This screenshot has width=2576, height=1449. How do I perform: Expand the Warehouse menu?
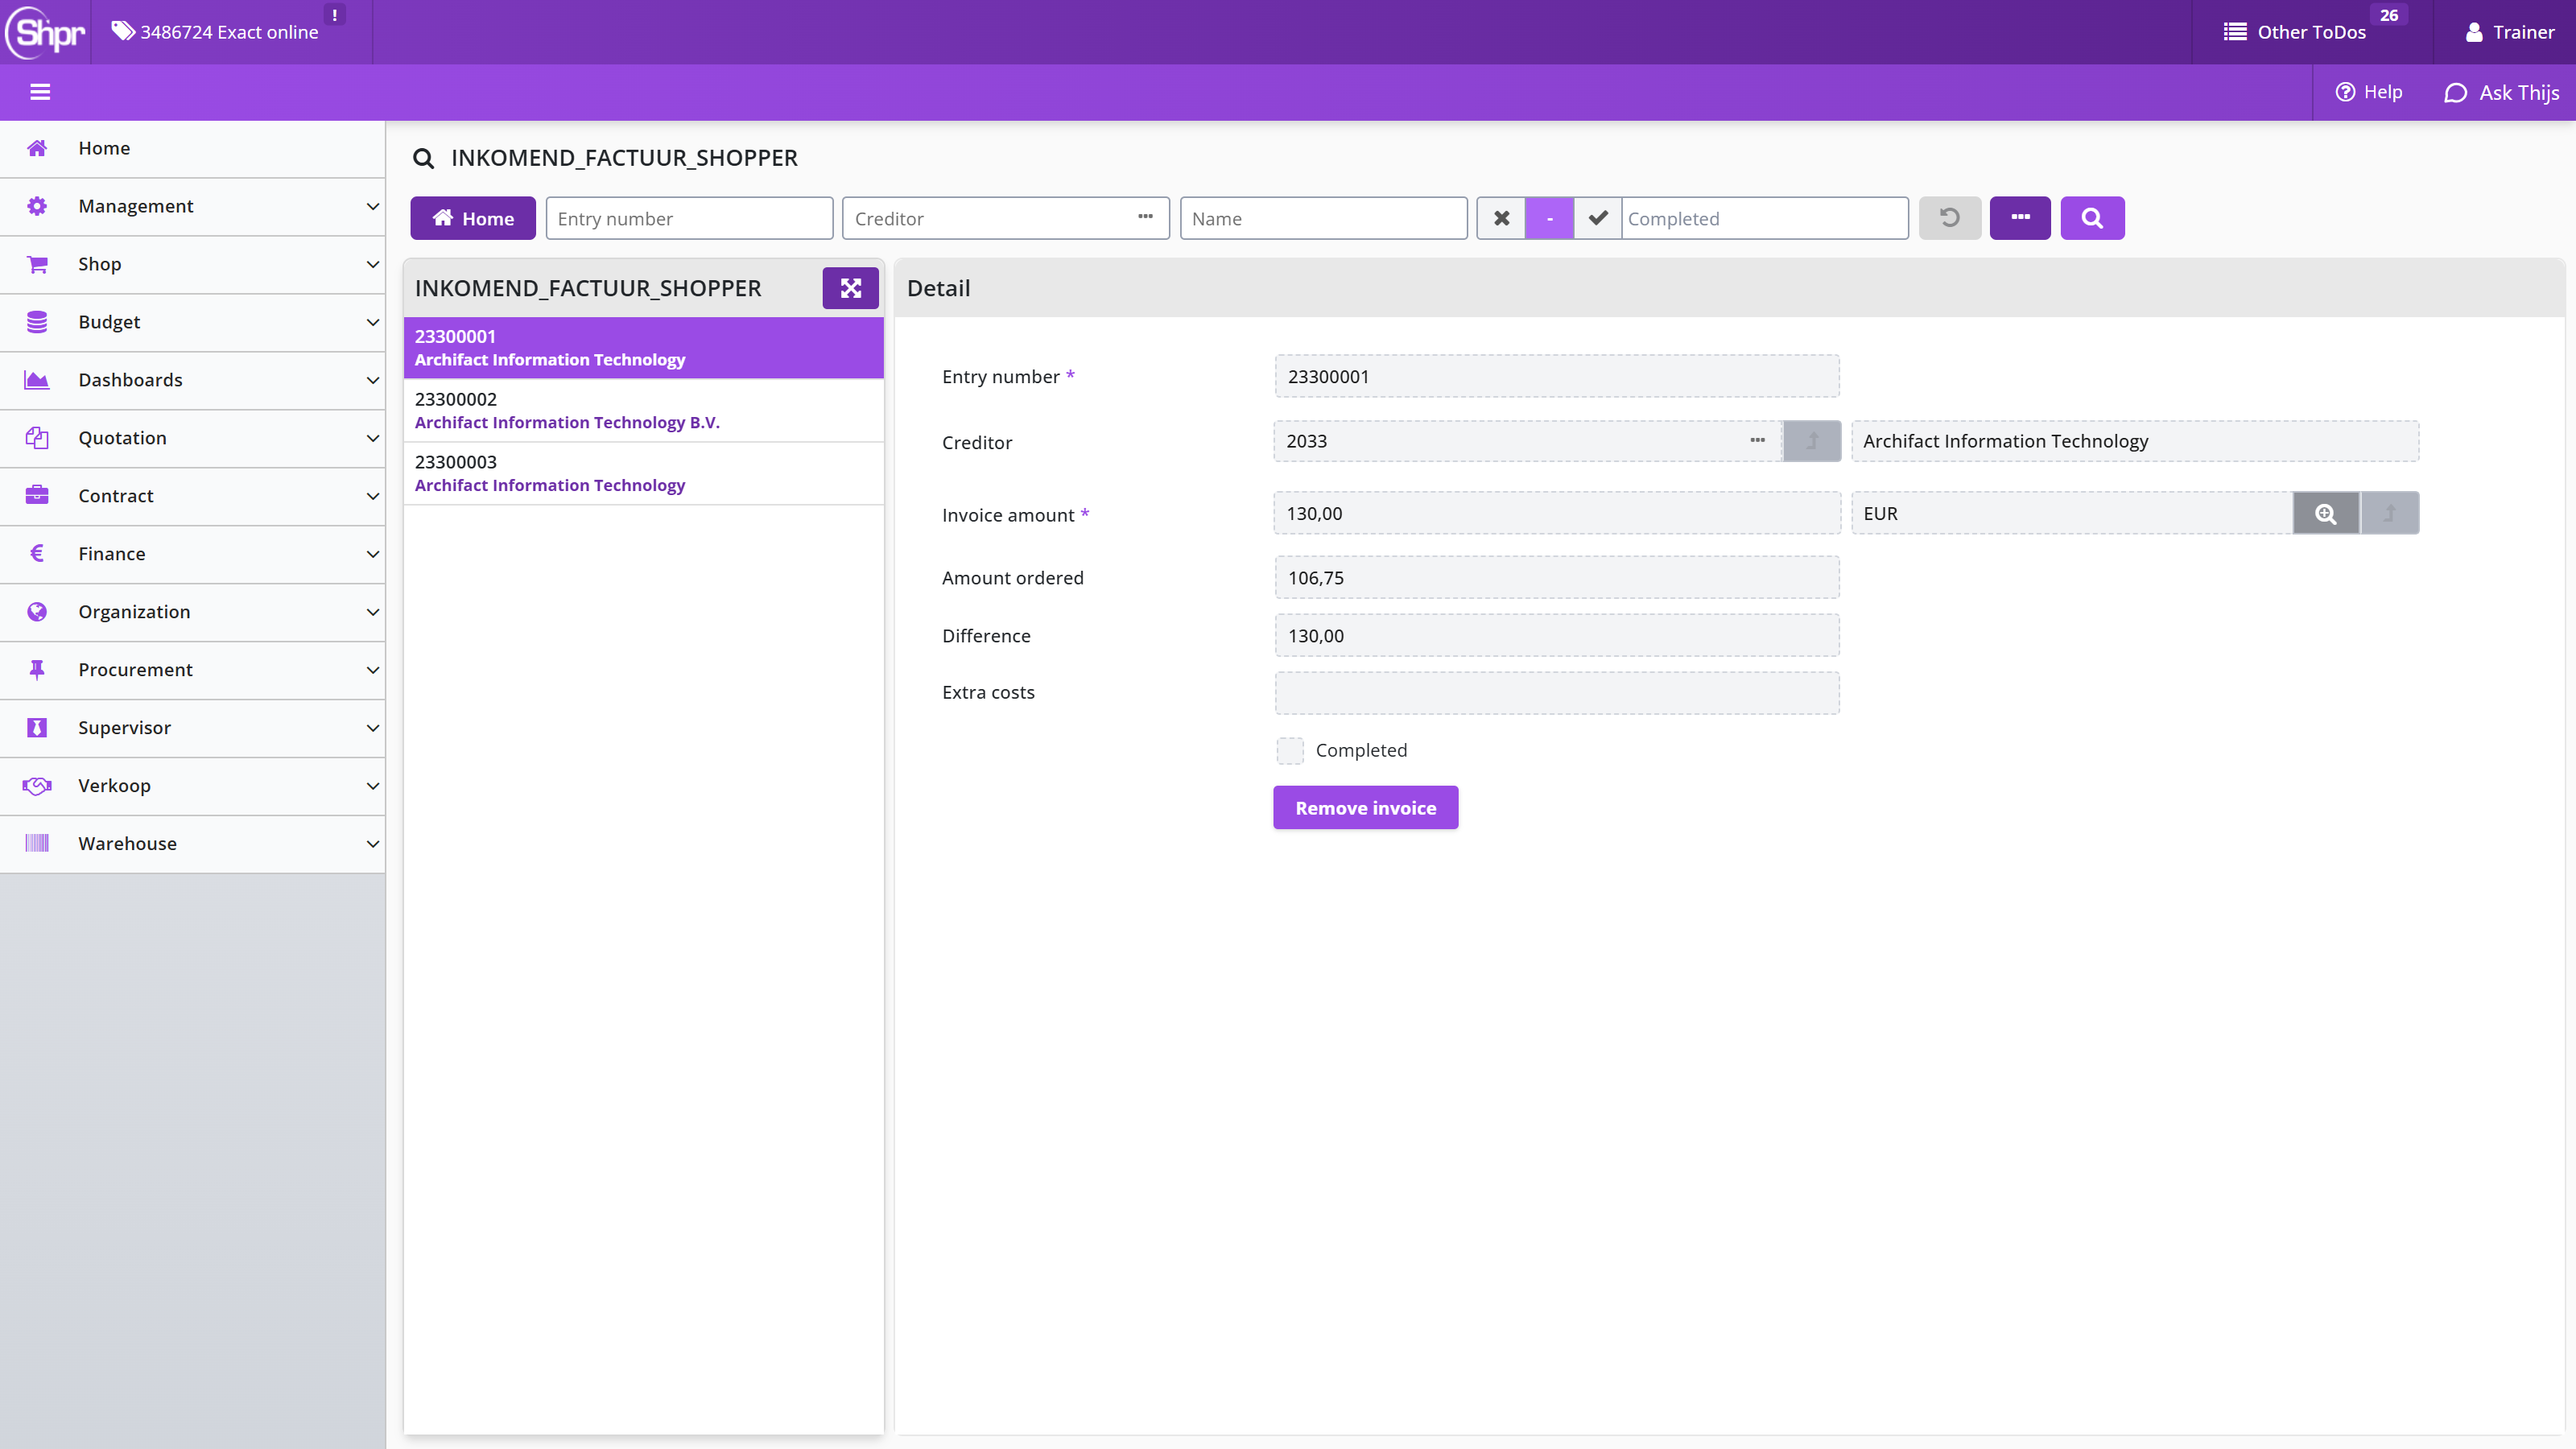coord(192,844)
